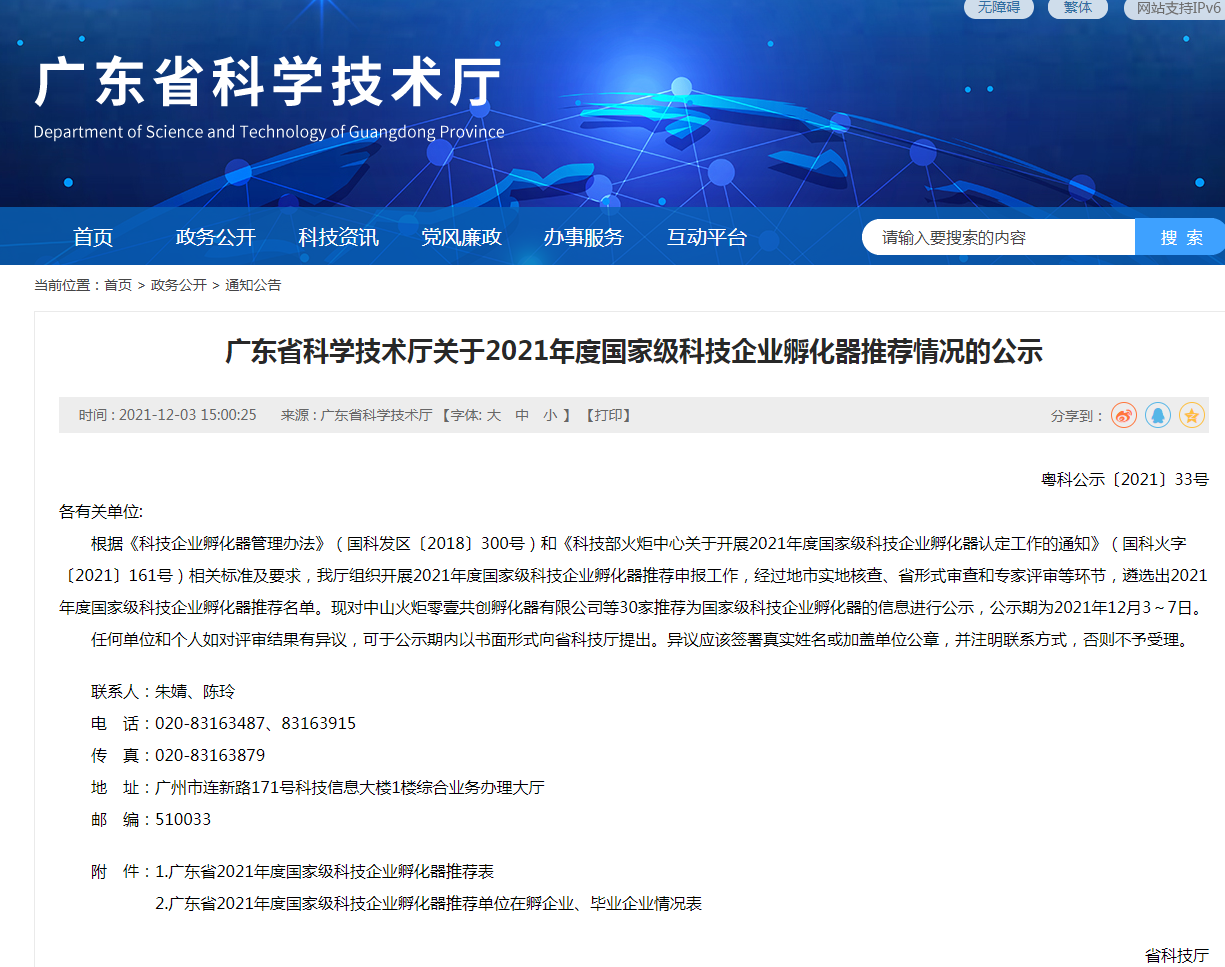Share the notice via QQ icon

[1158, 415]
